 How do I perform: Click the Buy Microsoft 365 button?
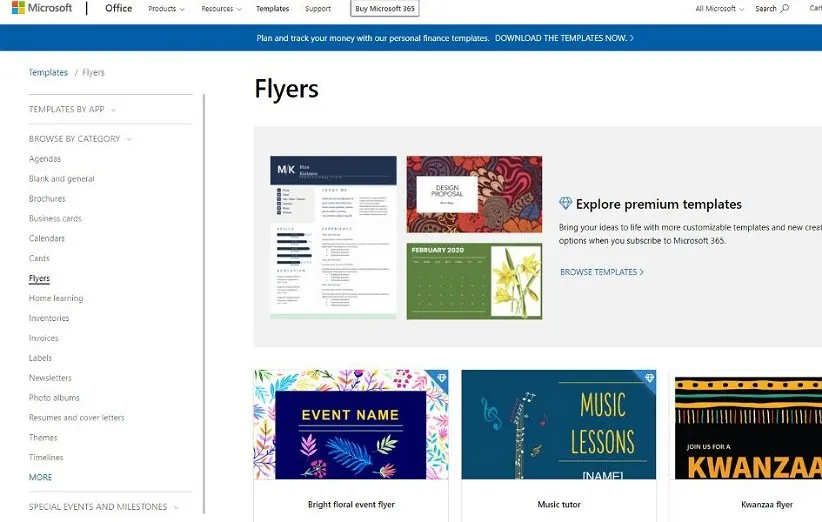(385, 9)
